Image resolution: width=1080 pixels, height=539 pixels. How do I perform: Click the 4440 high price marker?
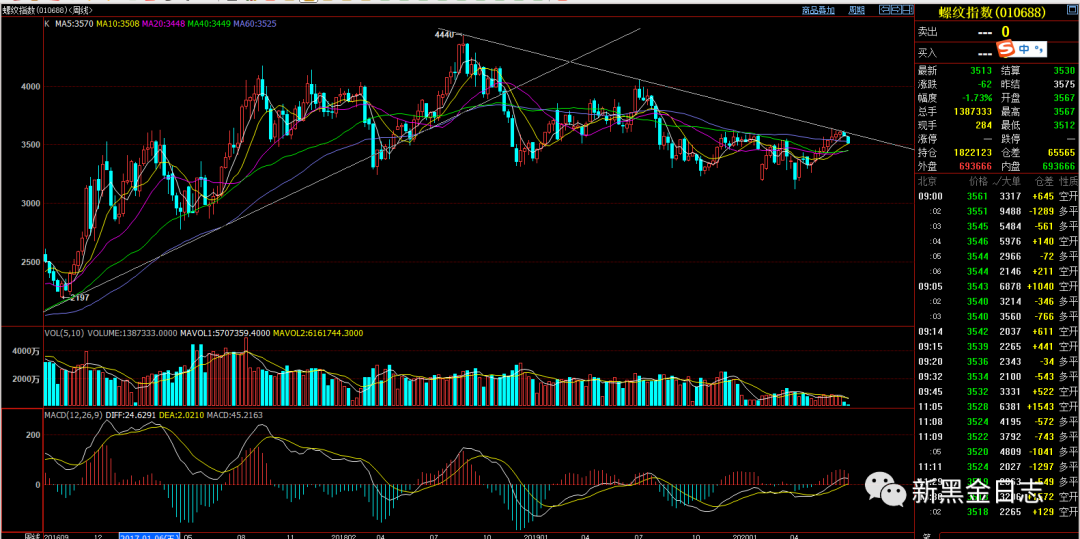445,34
